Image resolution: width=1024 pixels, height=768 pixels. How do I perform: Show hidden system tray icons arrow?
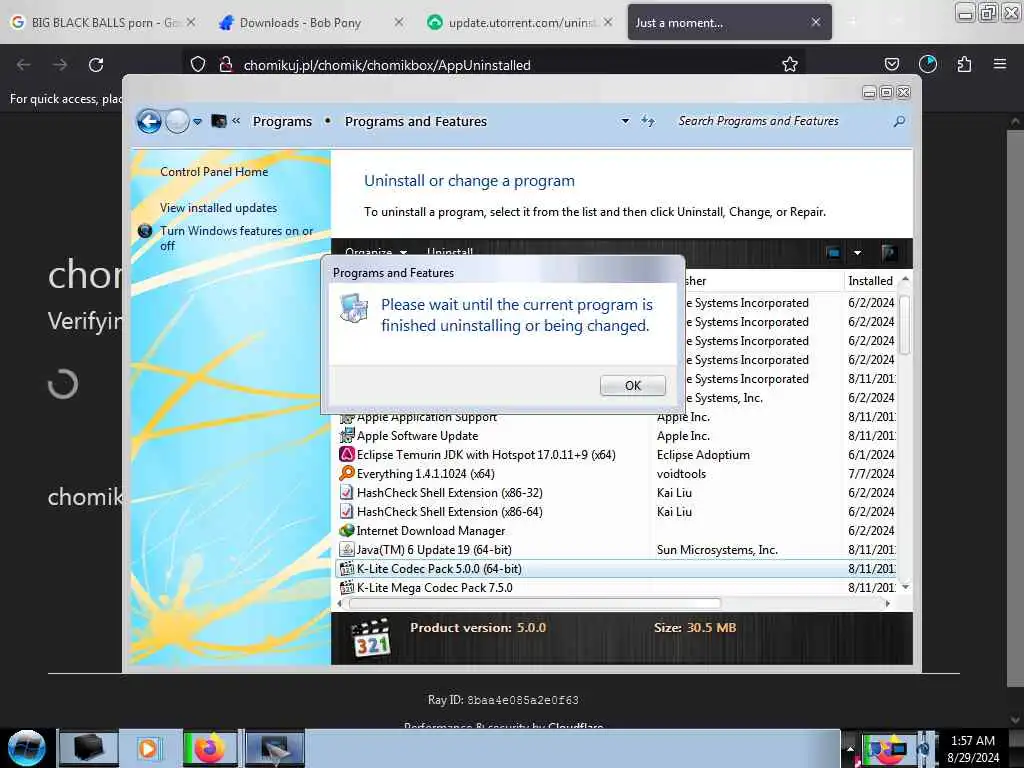850,748
